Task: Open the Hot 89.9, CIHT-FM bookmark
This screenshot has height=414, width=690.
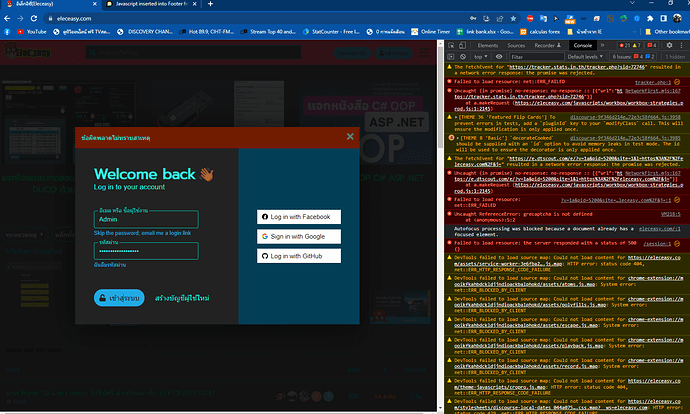Action: click(207, 32)
